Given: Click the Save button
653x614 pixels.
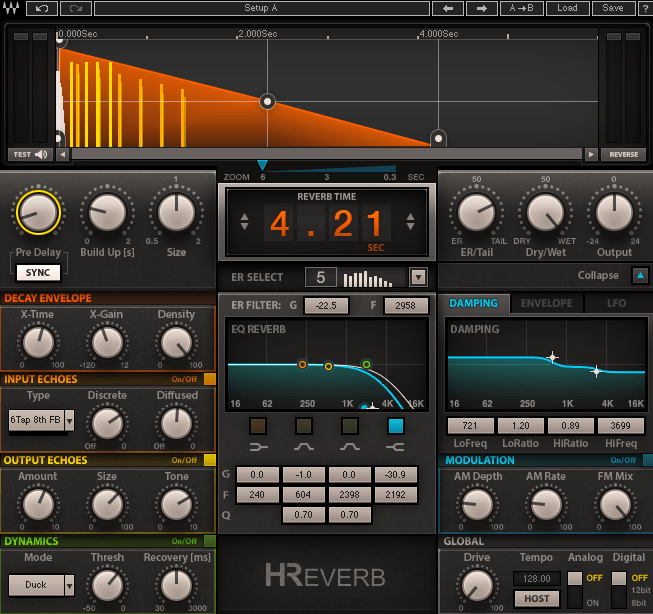Looking at the screenshot, I should (613, 8).
